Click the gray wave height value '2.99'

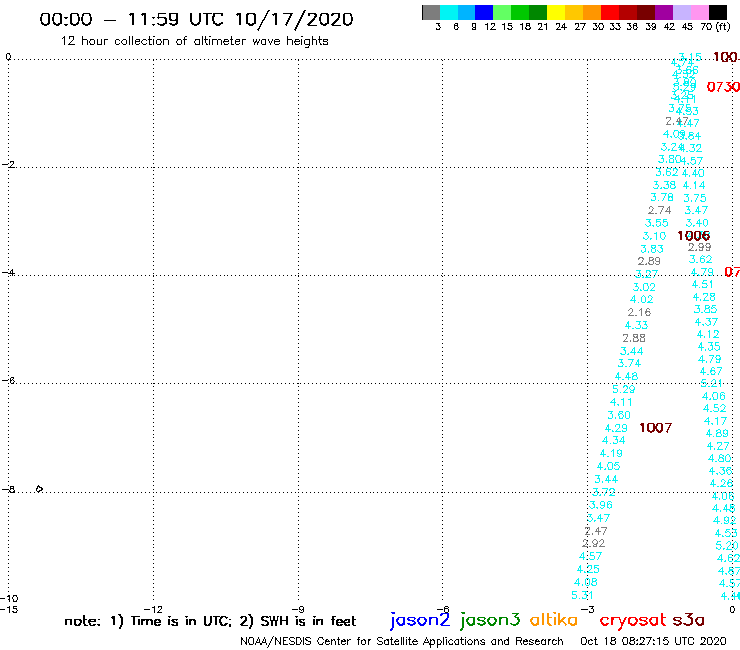(699, 247)
